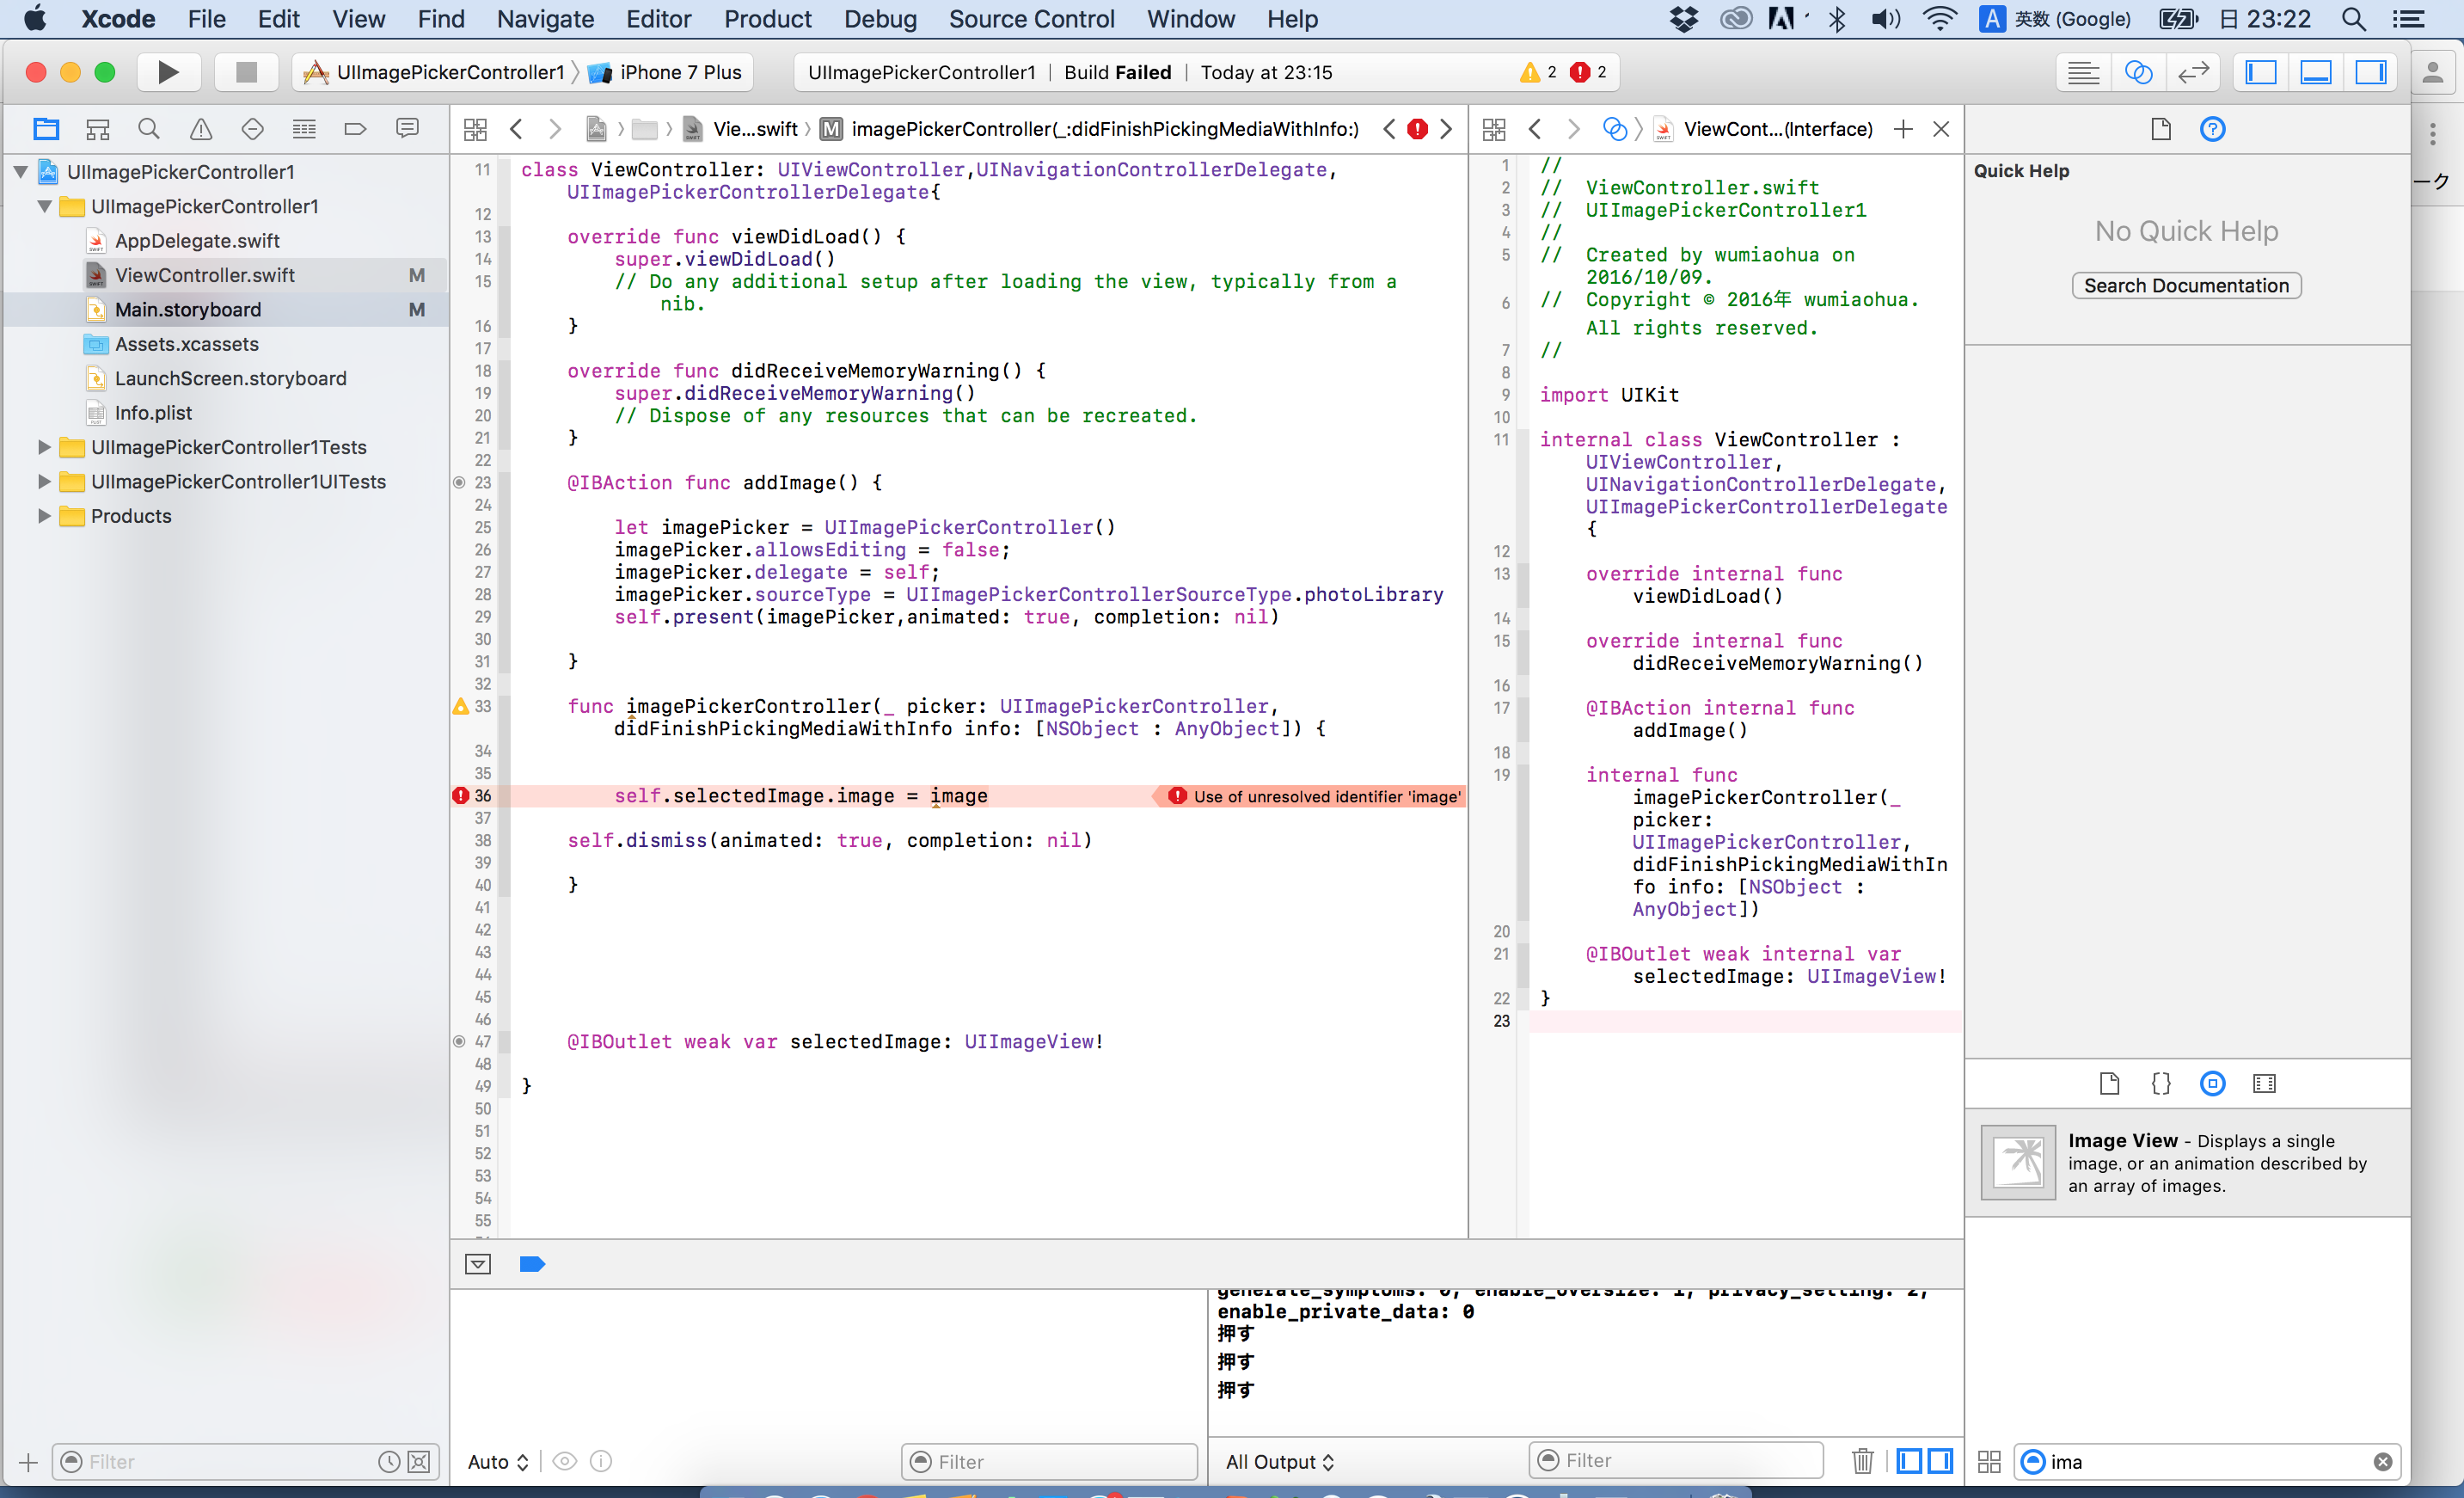
Task: Hide the navigator panel
Action: tap(2260, 72)
